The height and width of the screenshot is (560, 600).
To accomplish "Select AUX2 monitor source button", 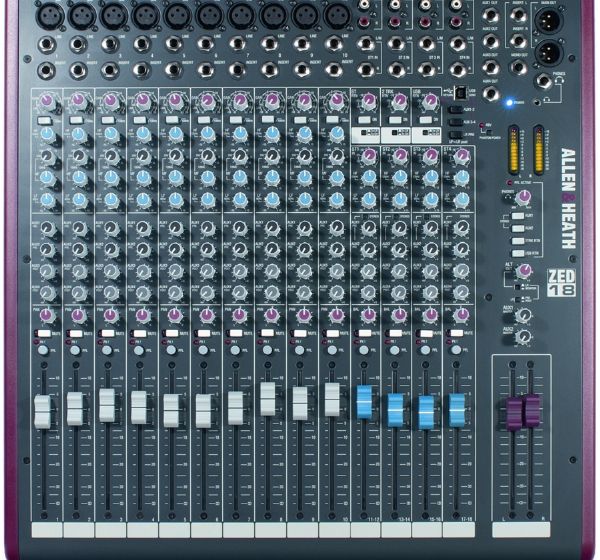I will pyautogui.click(x=518, y=229).
